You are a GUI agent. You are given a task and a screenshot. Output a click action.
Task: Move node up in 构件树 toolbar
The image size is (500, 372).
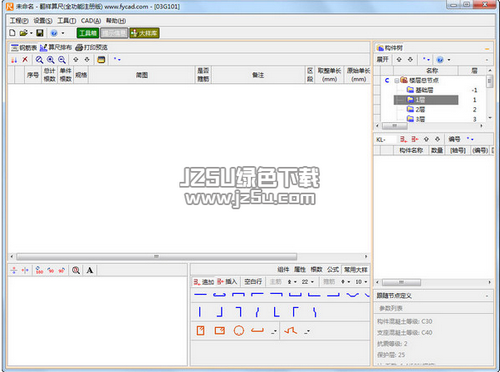tap(399, 59)
